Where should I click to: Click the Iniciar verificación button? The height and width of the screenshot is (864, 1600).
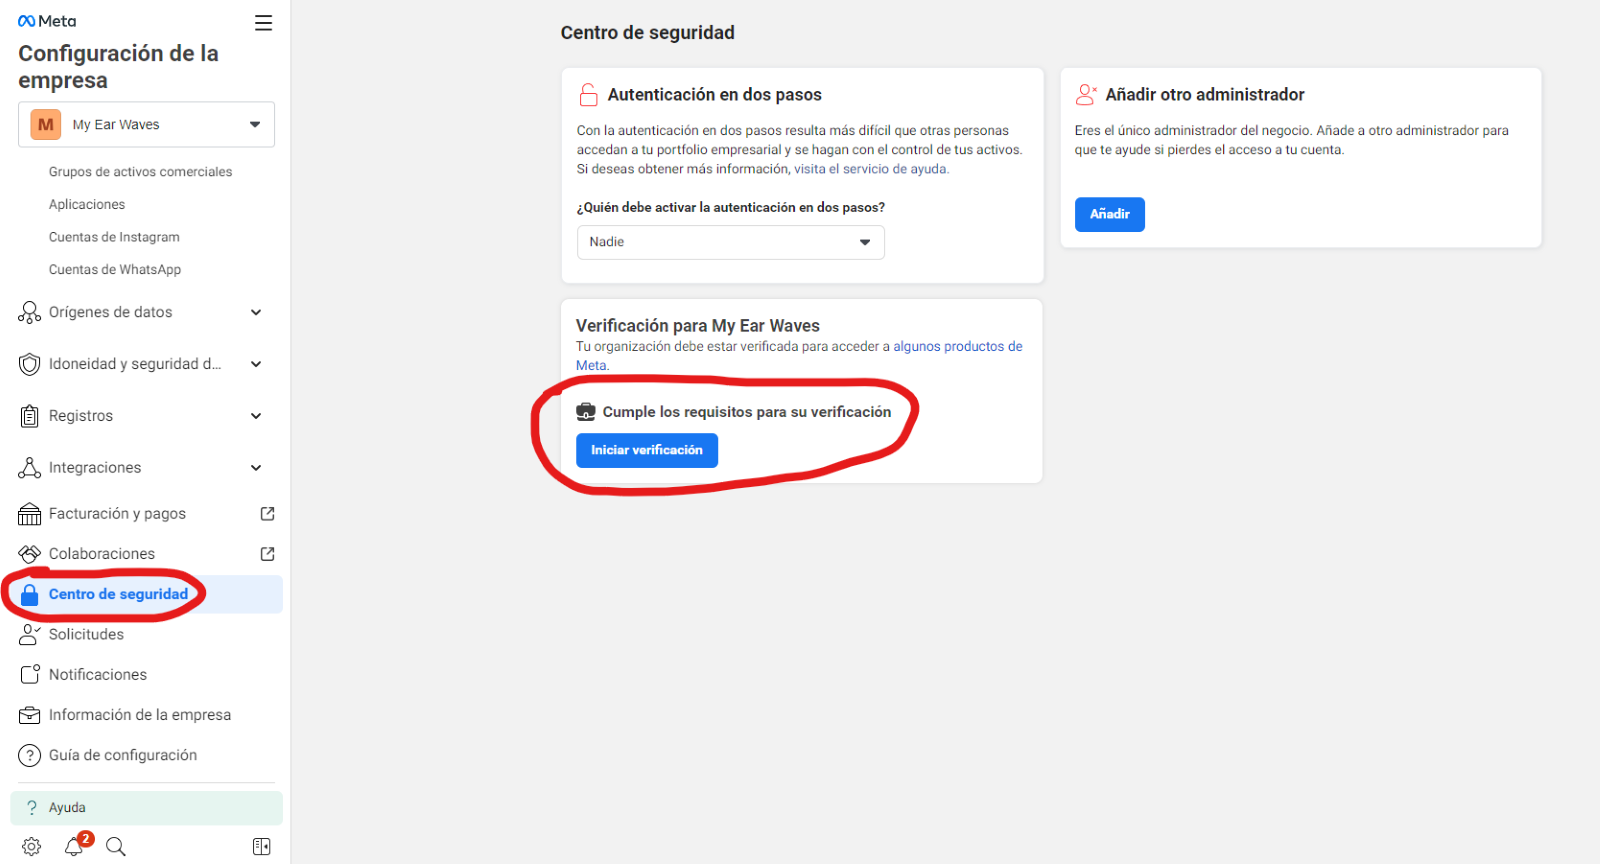click(647, 450)
